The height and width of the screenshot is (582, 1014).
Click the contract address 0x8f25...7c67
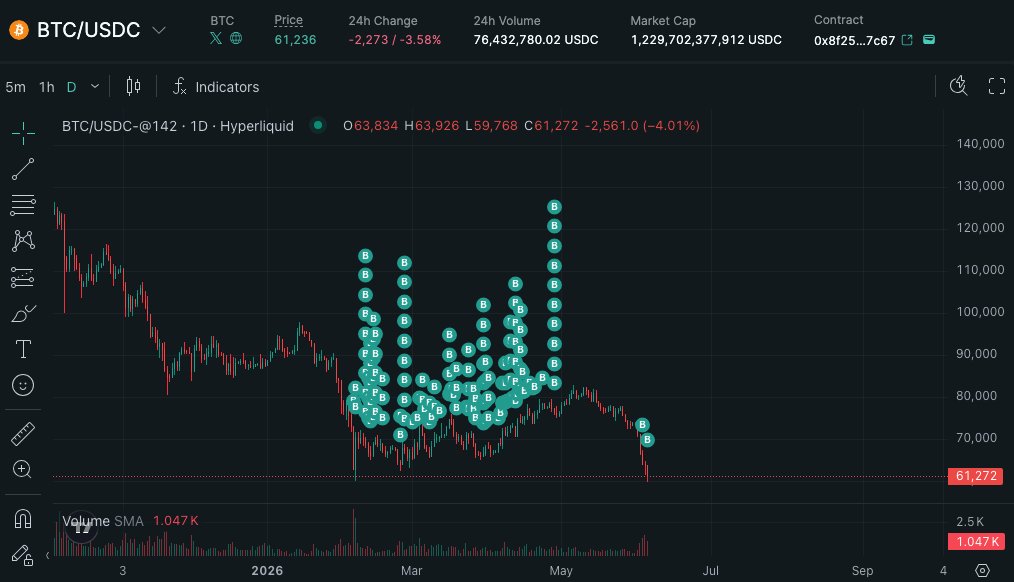point(854,40)
